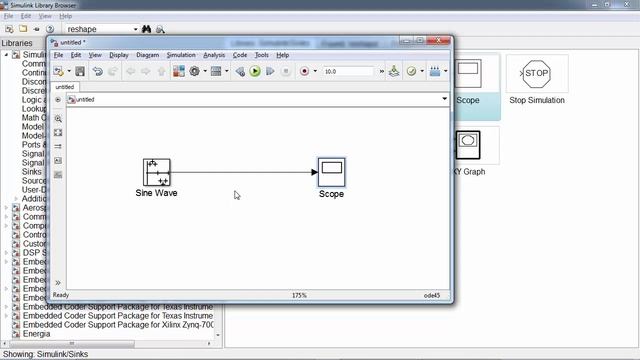Viewport: 640px width, 360px height.
Task: Open the Tools menu
Action: point(262,55)
